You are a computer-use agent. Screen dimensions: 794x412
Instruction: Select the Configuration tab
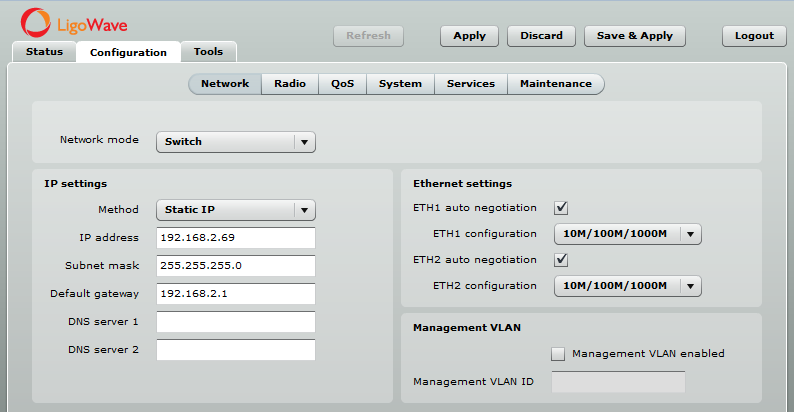pyautogui.click(x=128, y=52)
